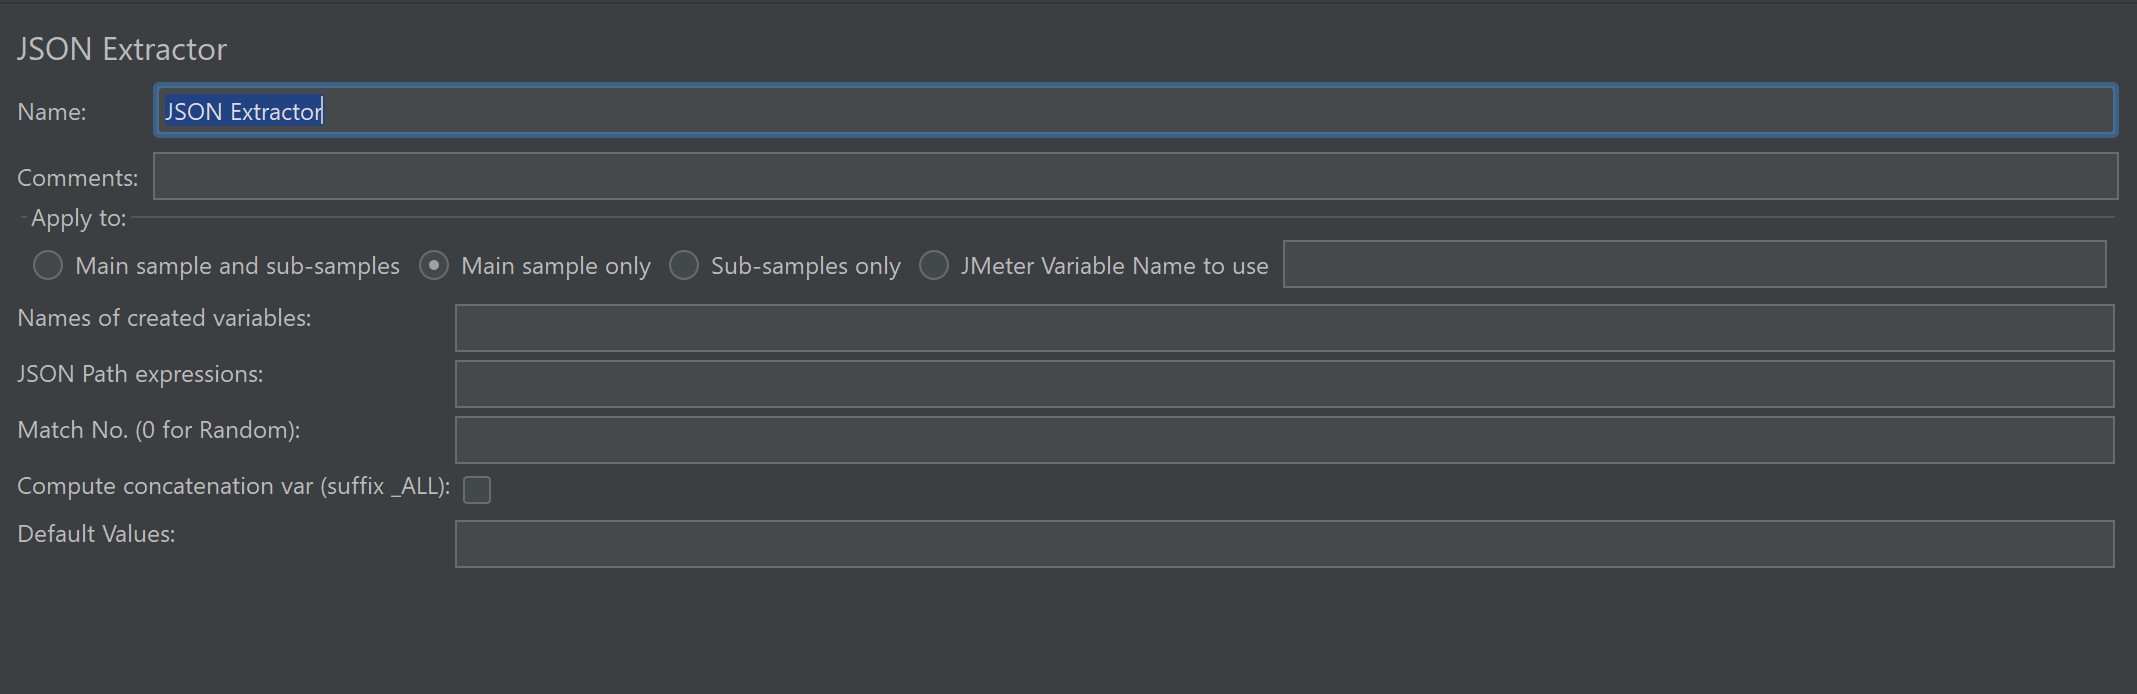Click the "Comments:" label

(x=78, y=178)
